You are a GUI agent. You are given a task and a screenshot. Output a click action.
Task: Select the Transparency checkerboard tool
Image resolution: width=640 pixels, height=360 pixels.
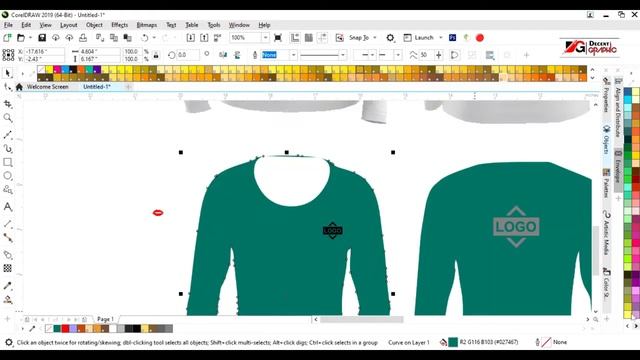[x=7, y=268]
